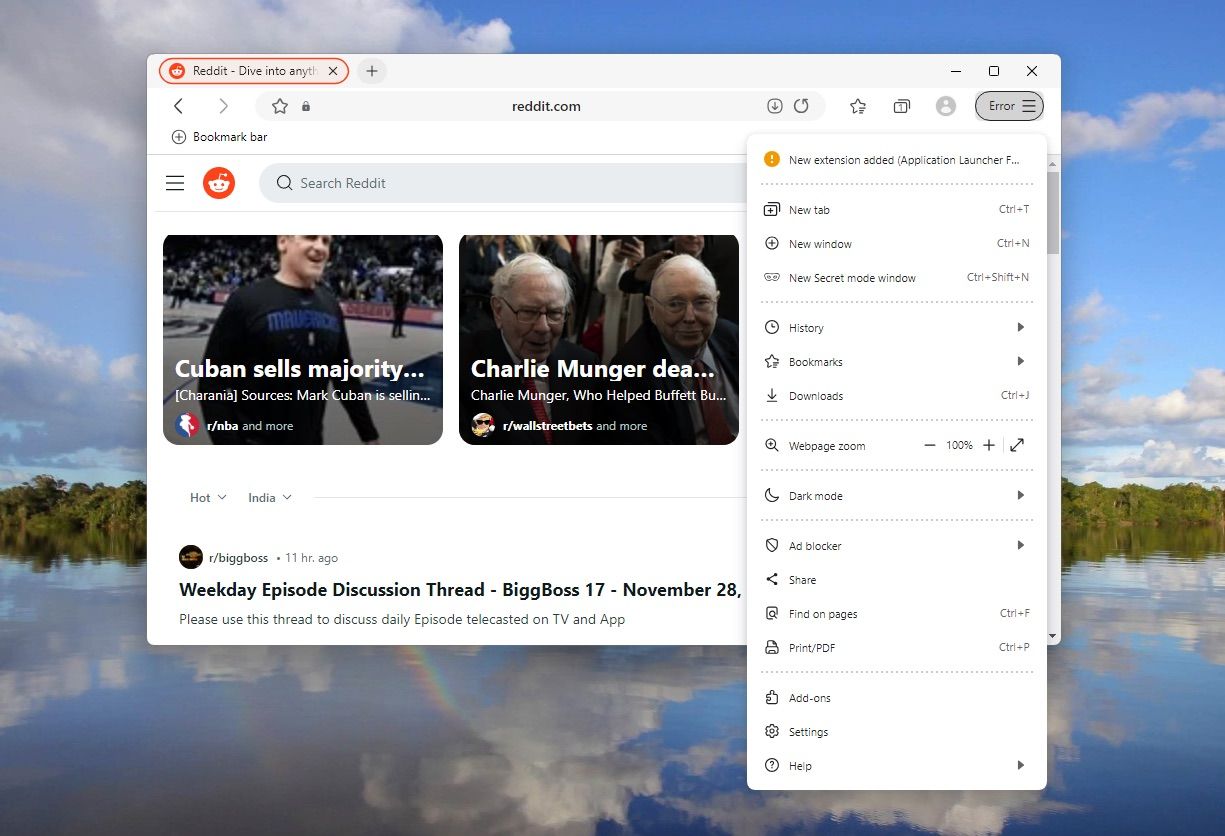
Task: Open the India region dropdown
Action: 268,497
